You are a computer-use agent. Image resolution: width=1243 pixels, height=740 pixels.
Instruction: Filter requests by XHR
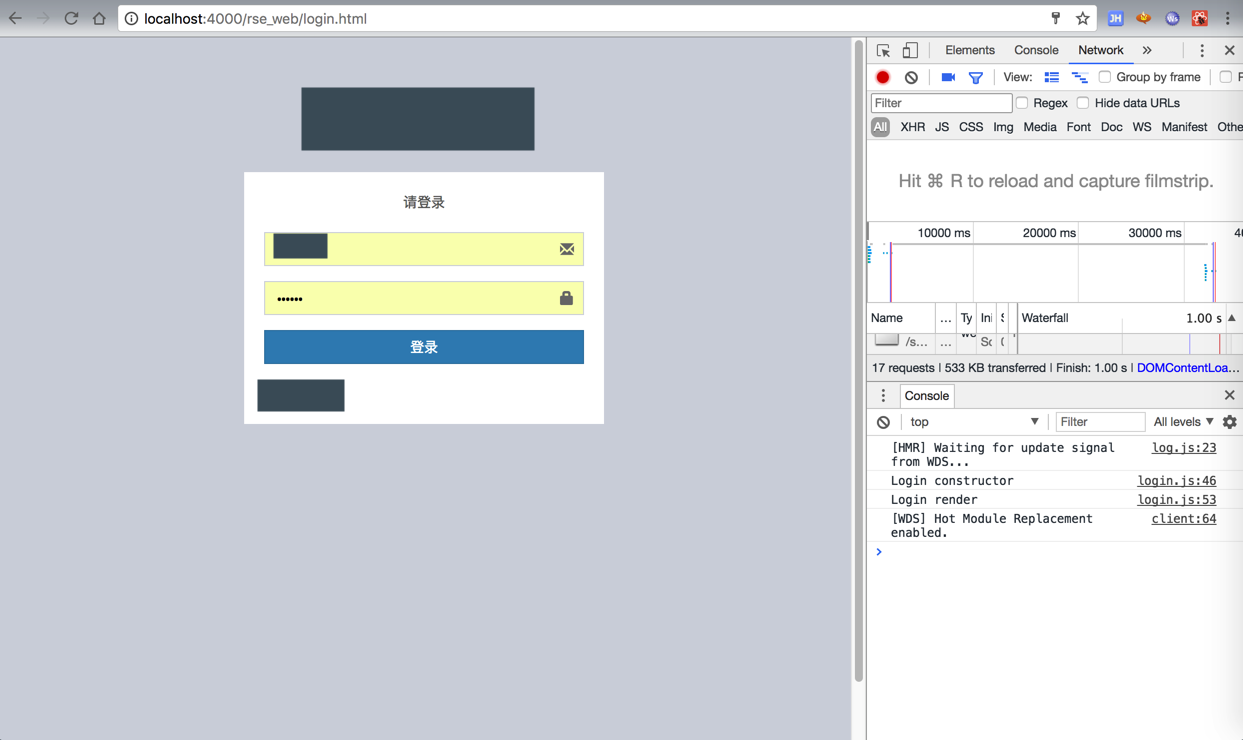[912, 127]
